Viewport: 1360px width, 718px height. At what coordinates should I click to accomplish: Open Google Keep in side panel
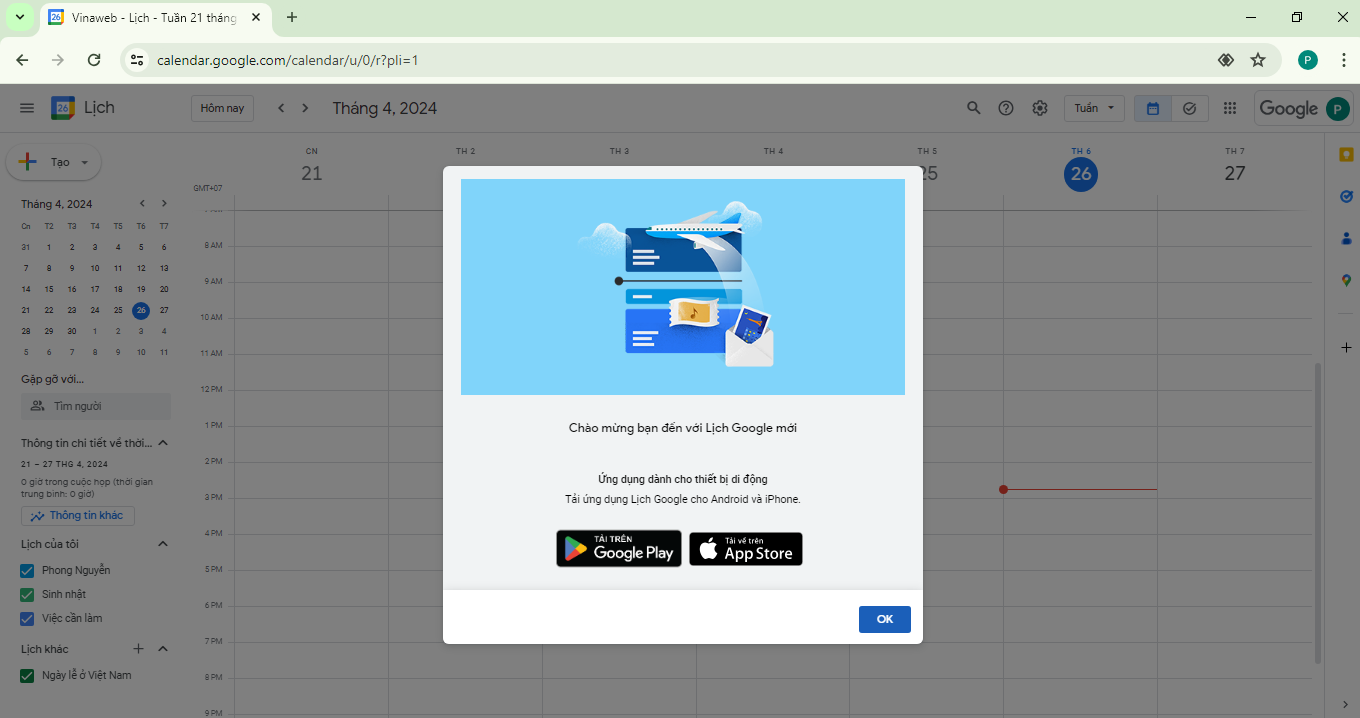point(1346,154)
